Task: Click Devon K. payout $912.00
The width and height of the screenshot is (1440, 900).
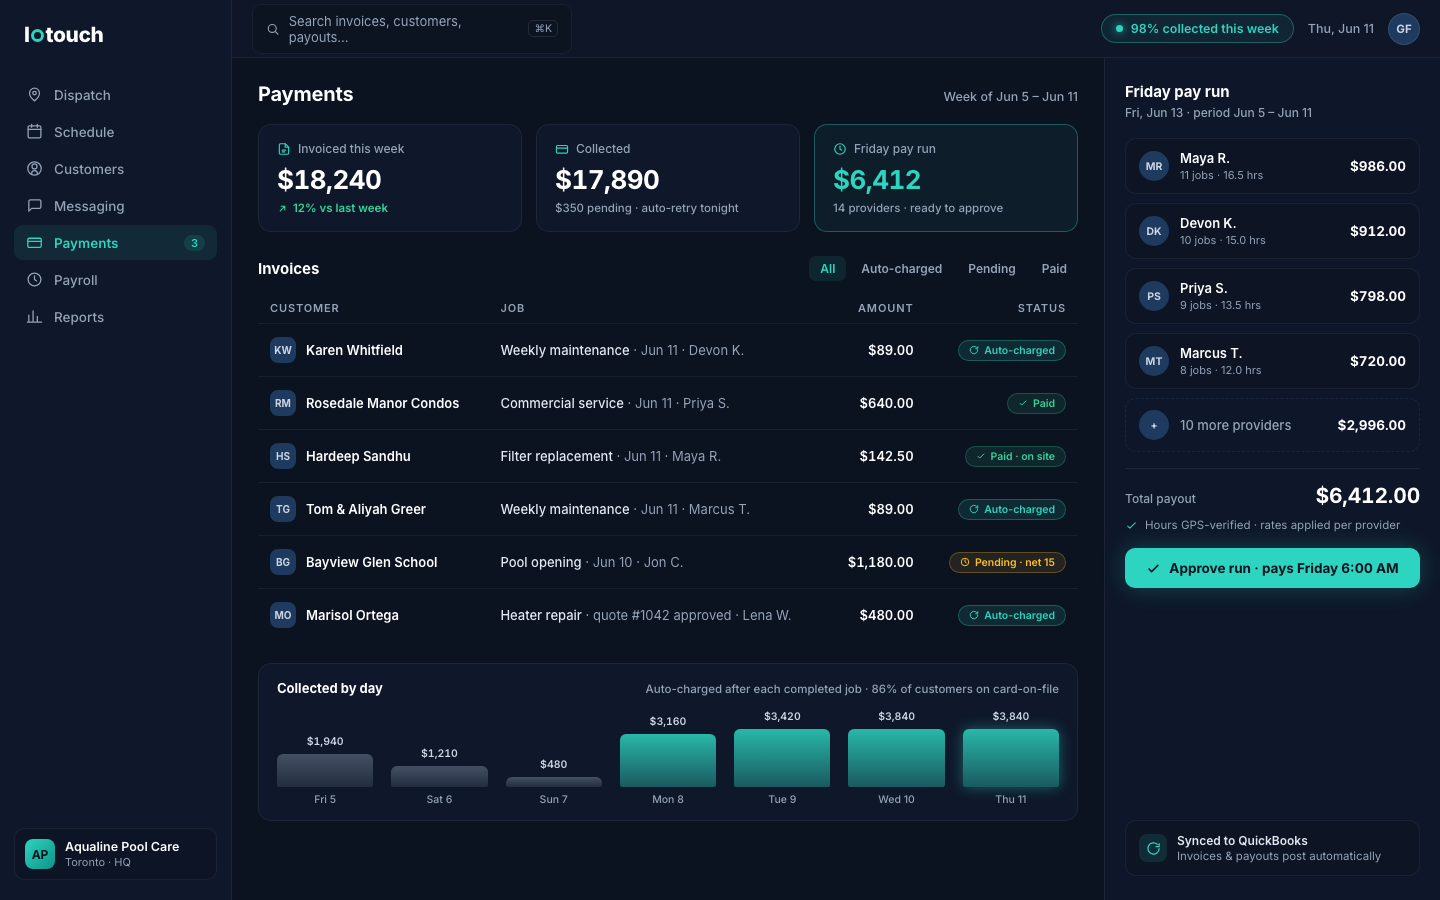Action: click(1378, 231)
